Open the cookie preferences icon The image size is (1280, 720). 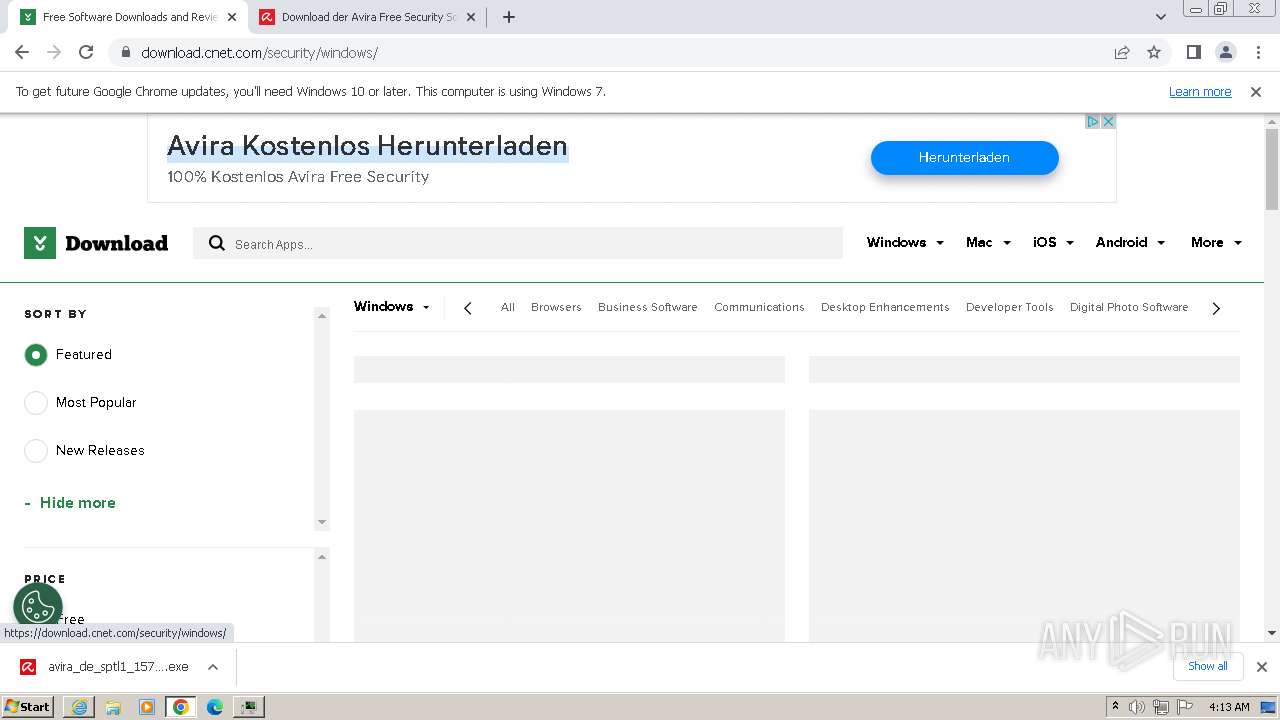coord(38,606)
